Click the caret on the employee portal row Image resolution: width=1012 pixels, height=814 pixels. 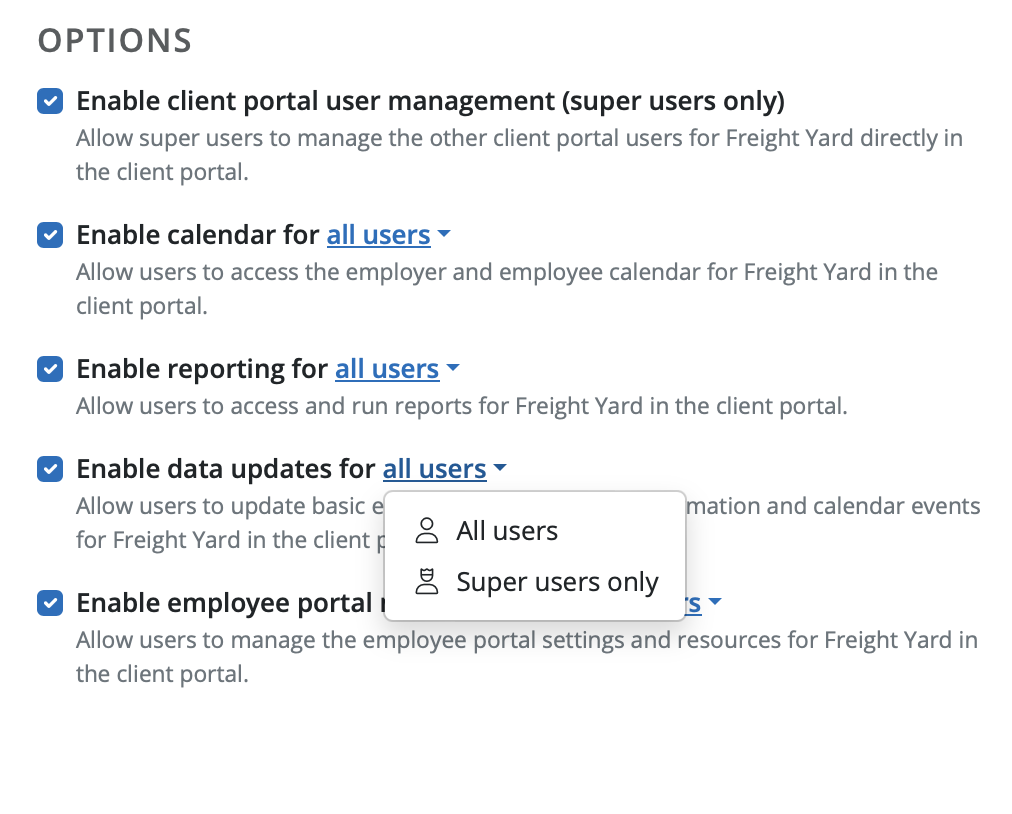pyautogui.click(x=715, y=603)
